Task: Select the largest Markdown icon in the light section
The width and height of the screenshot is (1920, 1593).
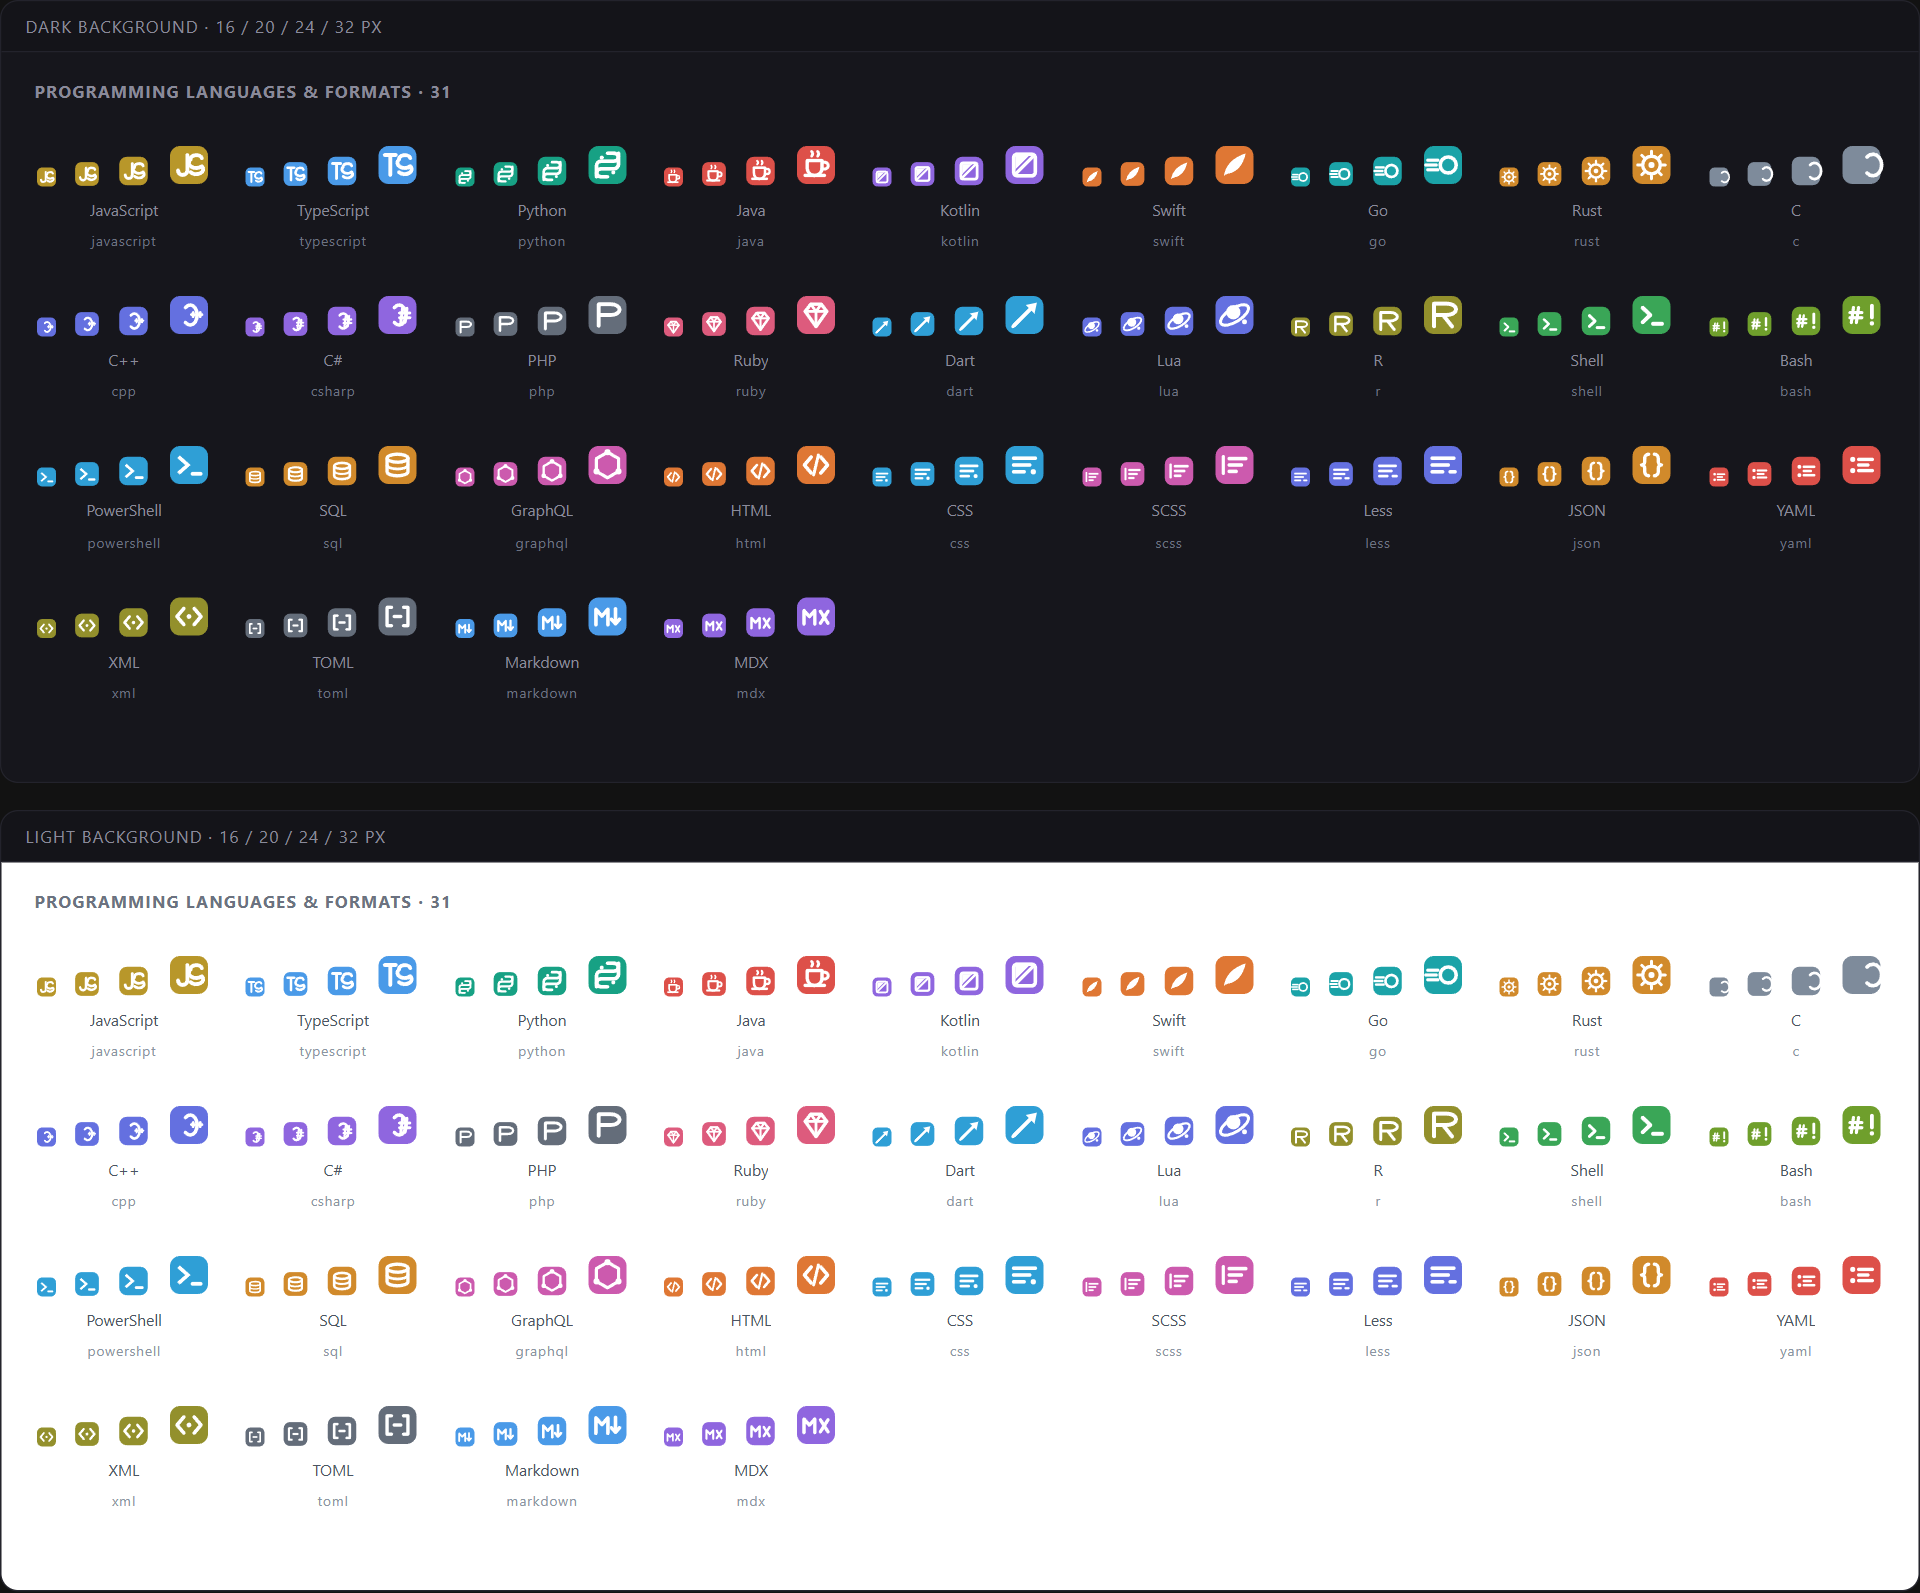Action: pos(607,1425)
